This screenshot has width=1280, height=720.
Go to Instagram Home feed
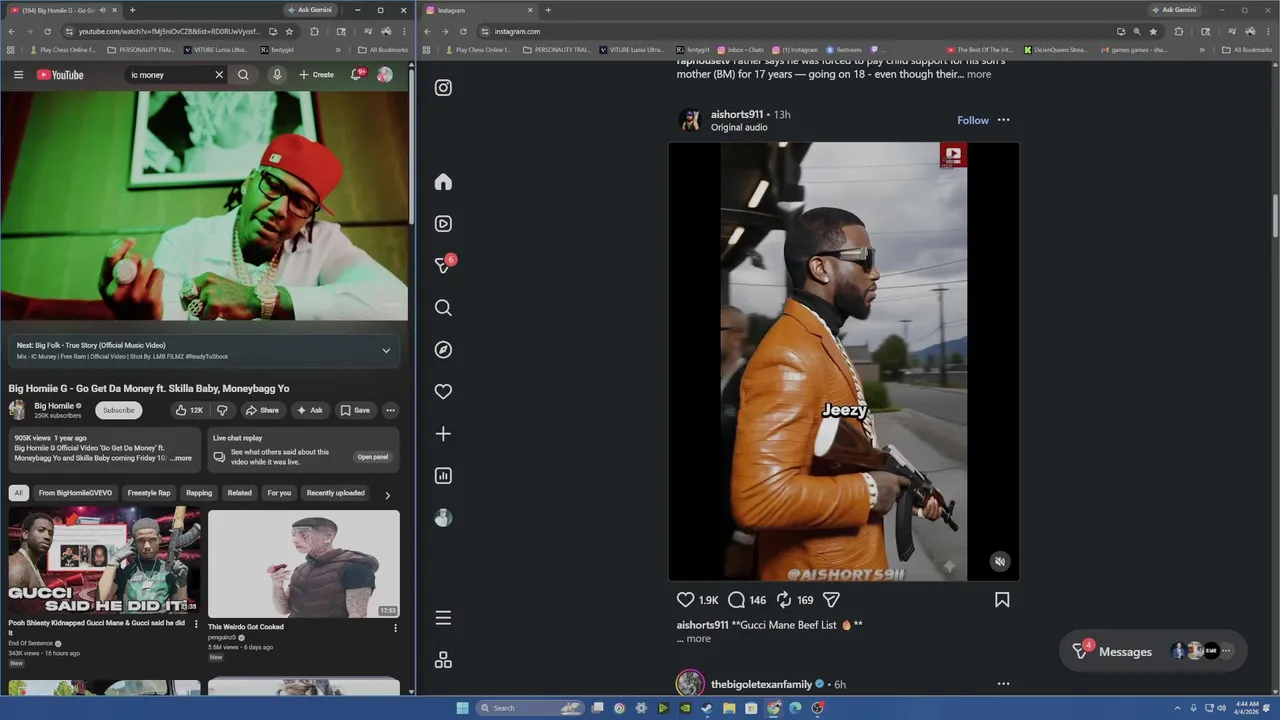pyautogui.click(x=443, y=182)
